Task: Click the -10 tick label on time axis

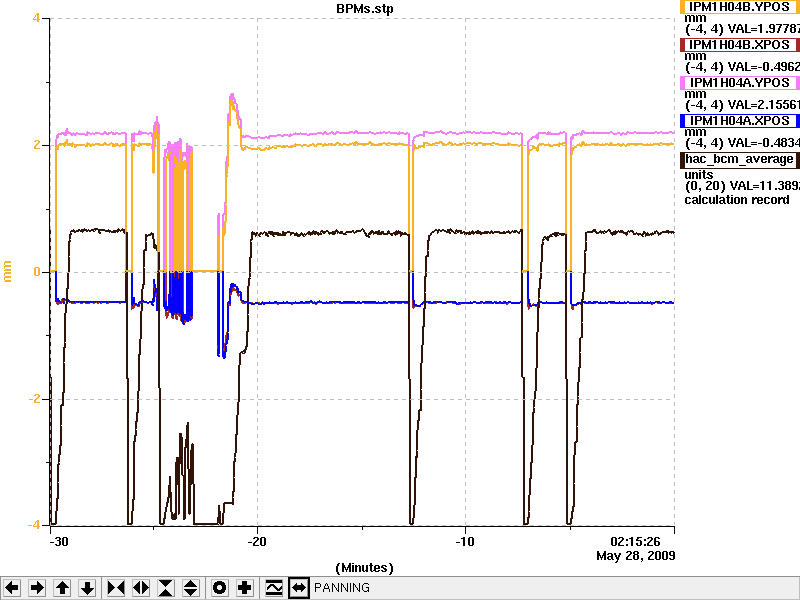Action: click(x=464, y=541)
